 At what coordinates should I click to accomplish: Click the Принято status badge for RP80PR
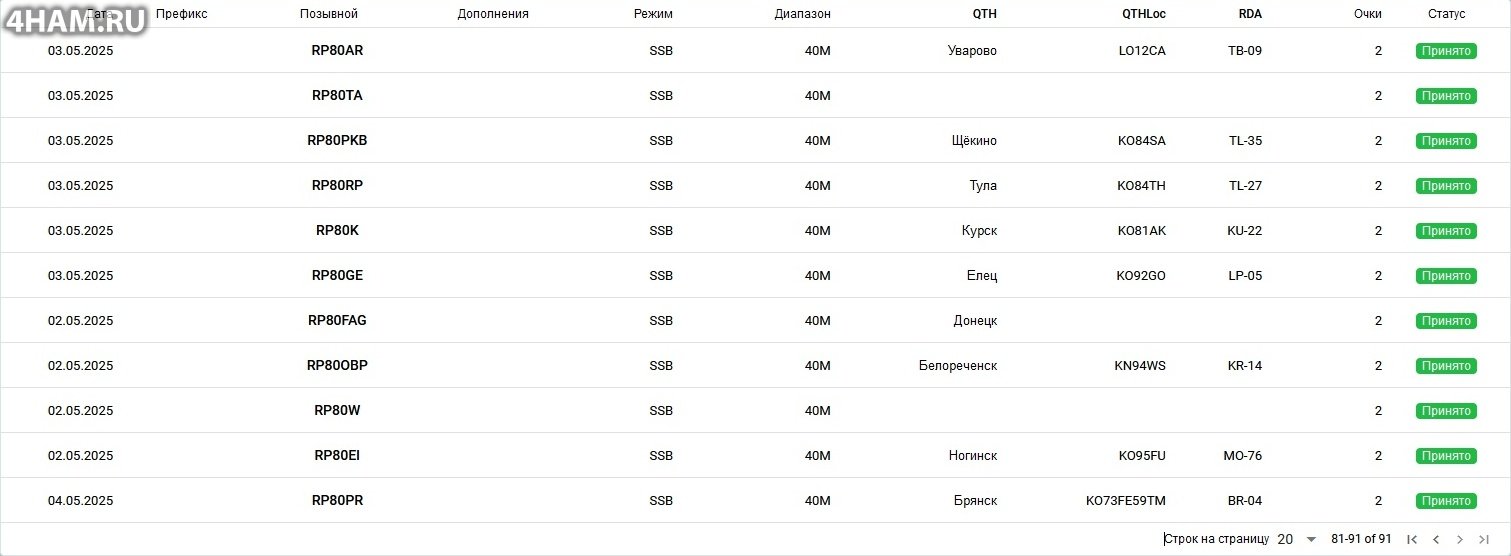point(1446,501)
